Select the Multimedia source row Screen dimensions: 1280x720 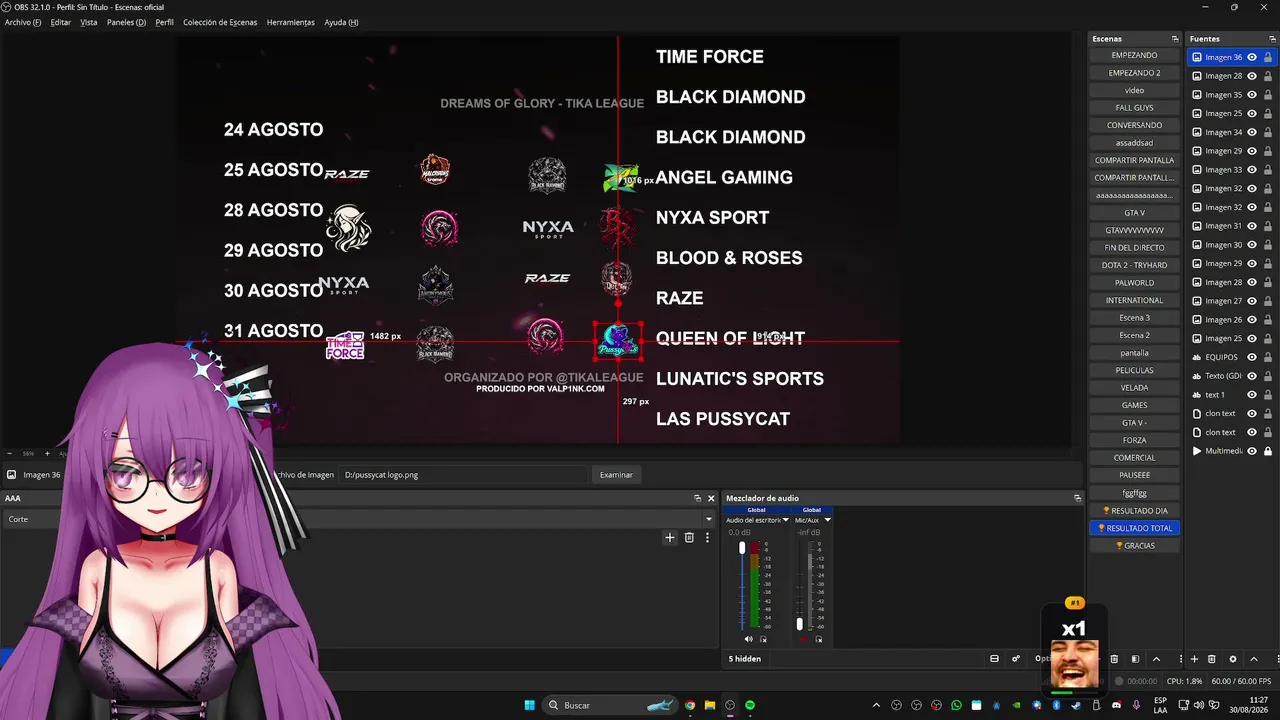[x=1231, y=451]
